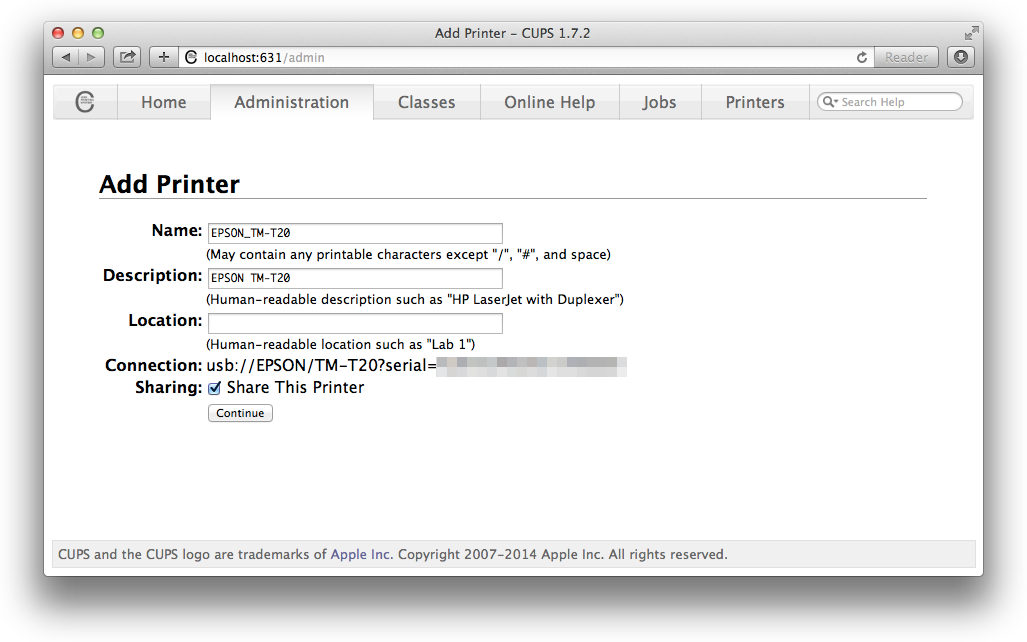1027x642 pixels.
Task: Switch to the Home tab
Action: click(x=164, y=102)
